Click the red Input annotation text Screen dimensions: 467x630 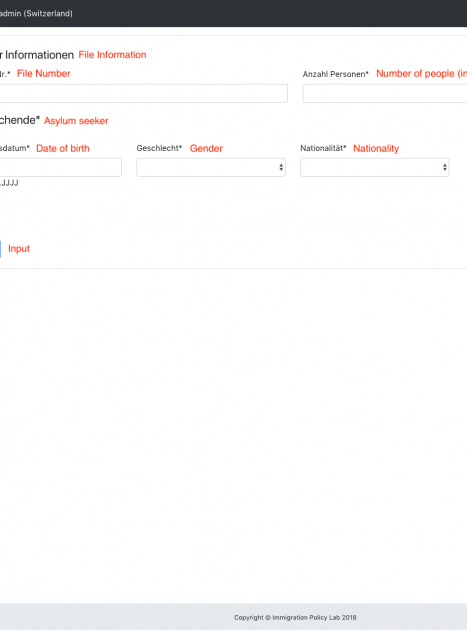tap(19, 249)
